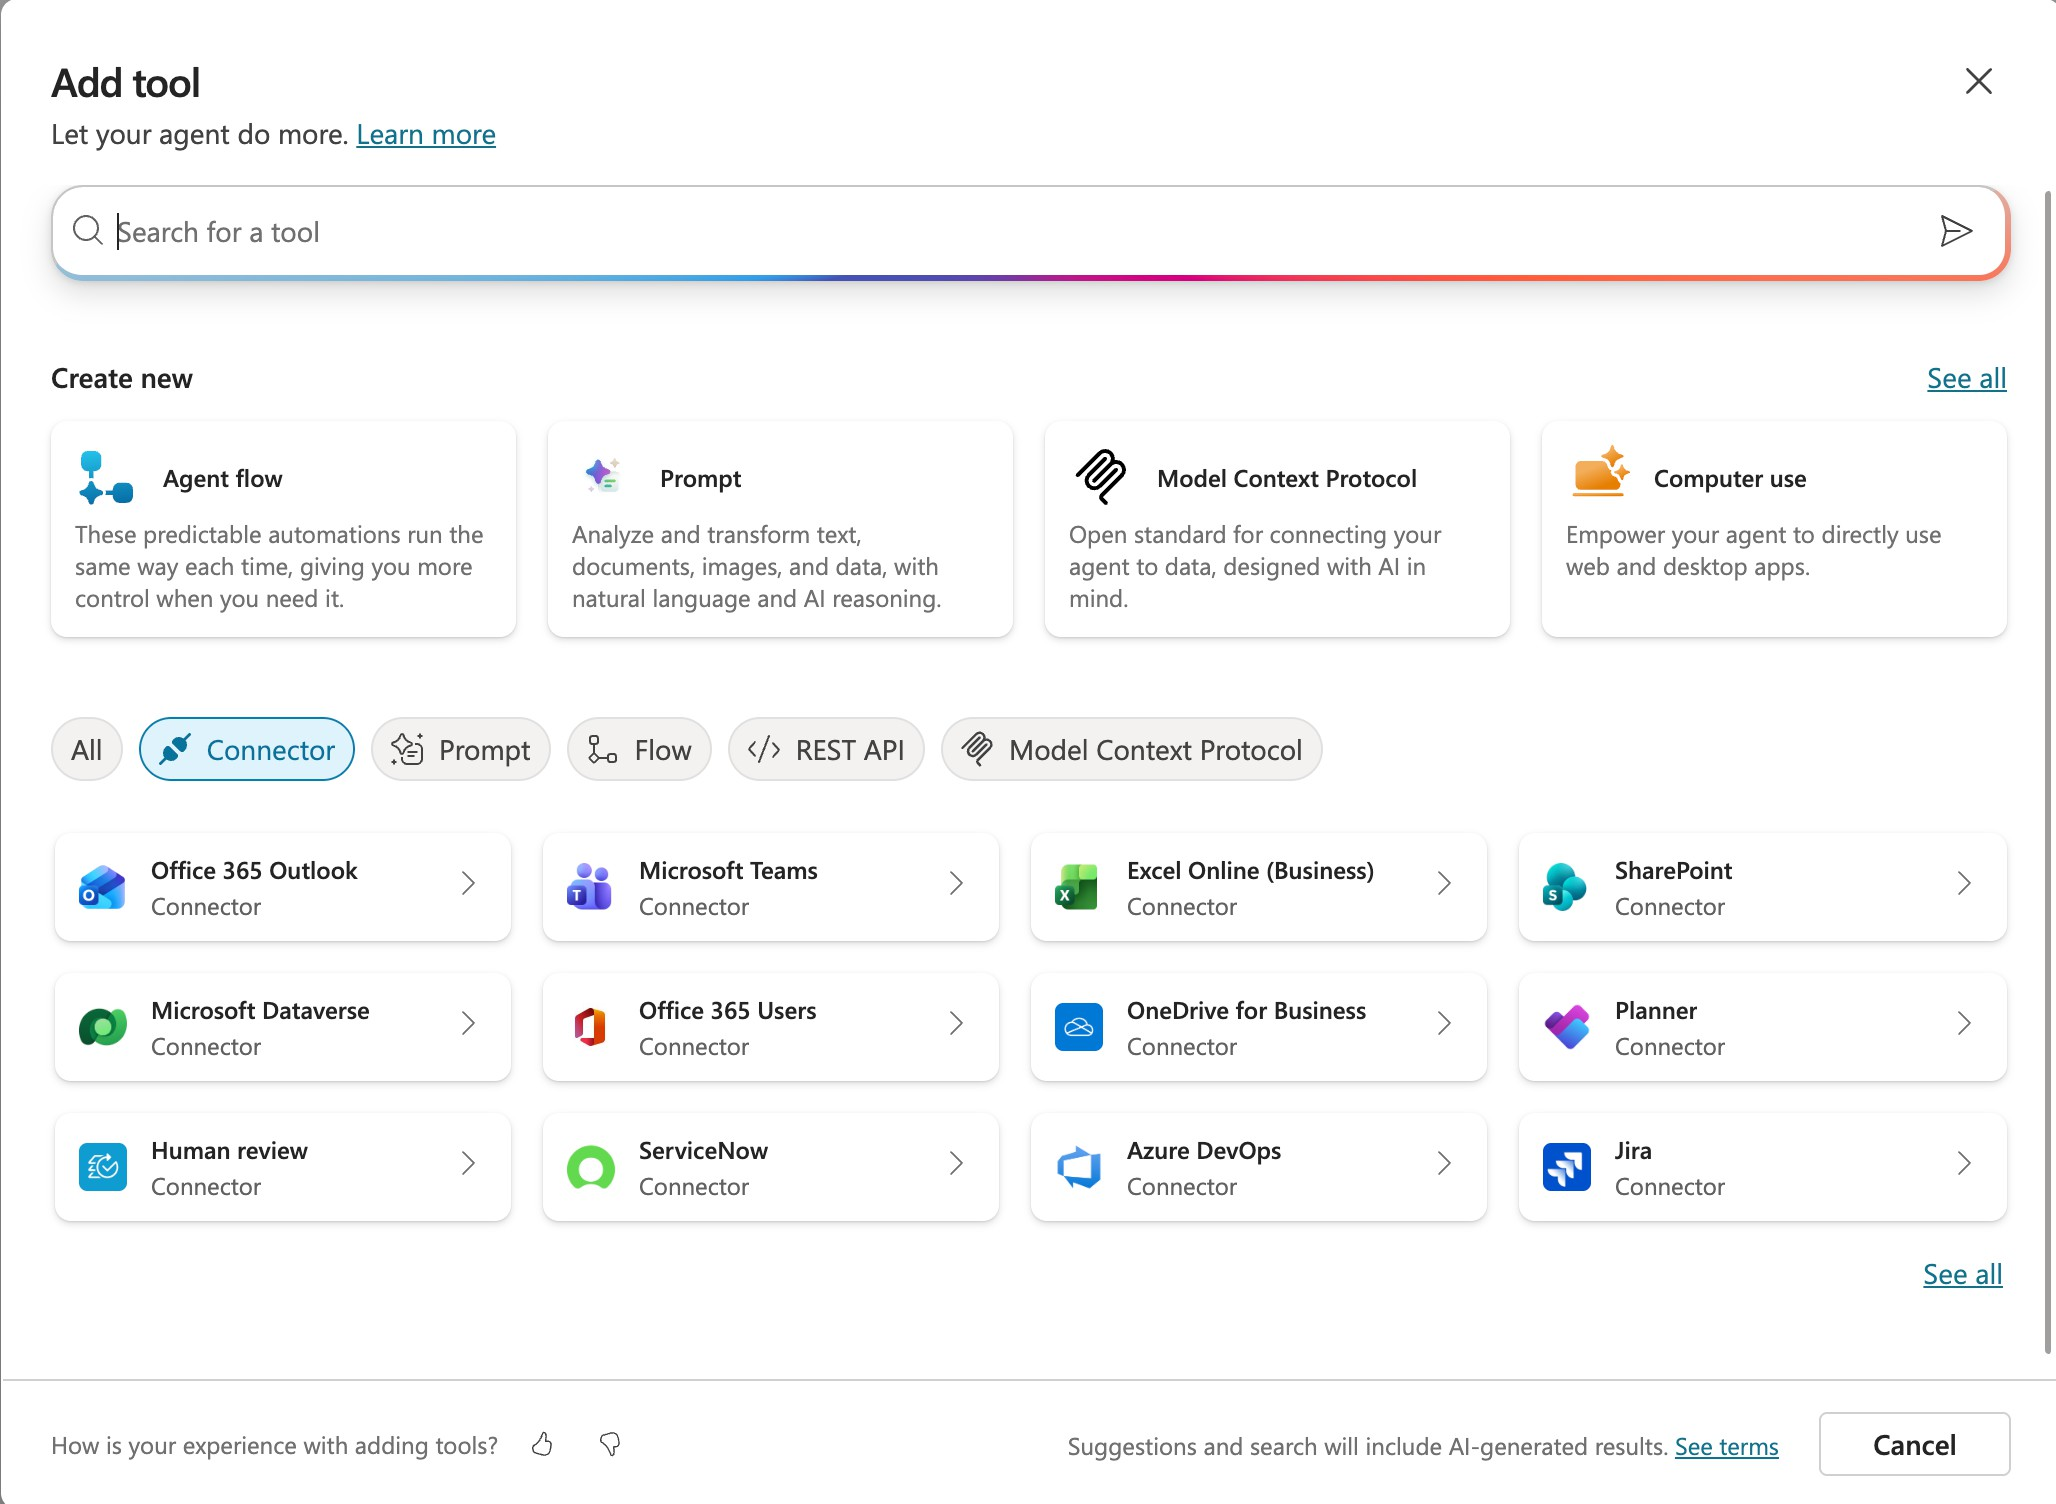2056x1504 pixels.
Task: Select the Prompt filter tab
Action: [461, 749]
